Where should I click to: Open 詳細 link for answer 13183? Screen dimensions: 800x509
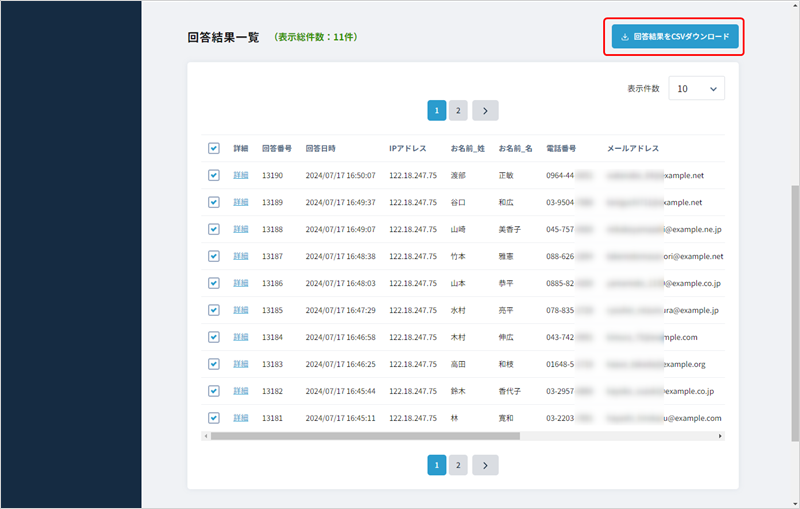point(241,364)
